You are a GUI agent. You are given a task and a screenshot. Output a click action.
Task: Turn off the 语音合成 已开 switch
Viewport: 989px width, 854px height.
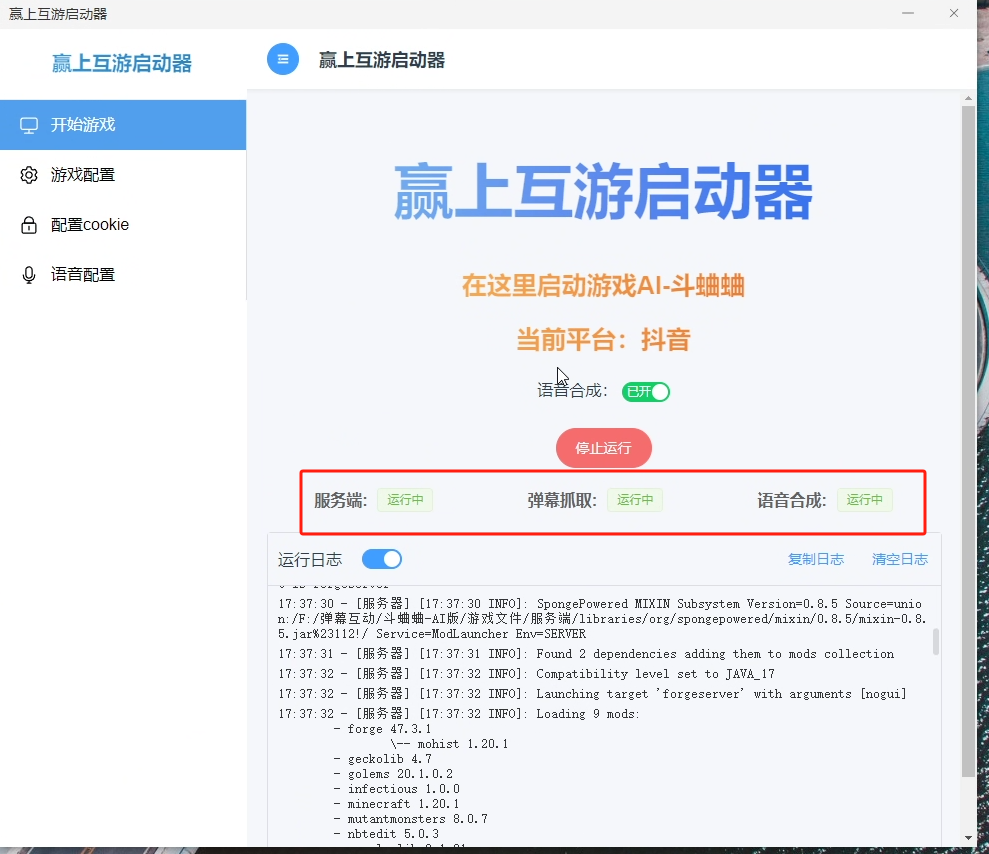646,392
